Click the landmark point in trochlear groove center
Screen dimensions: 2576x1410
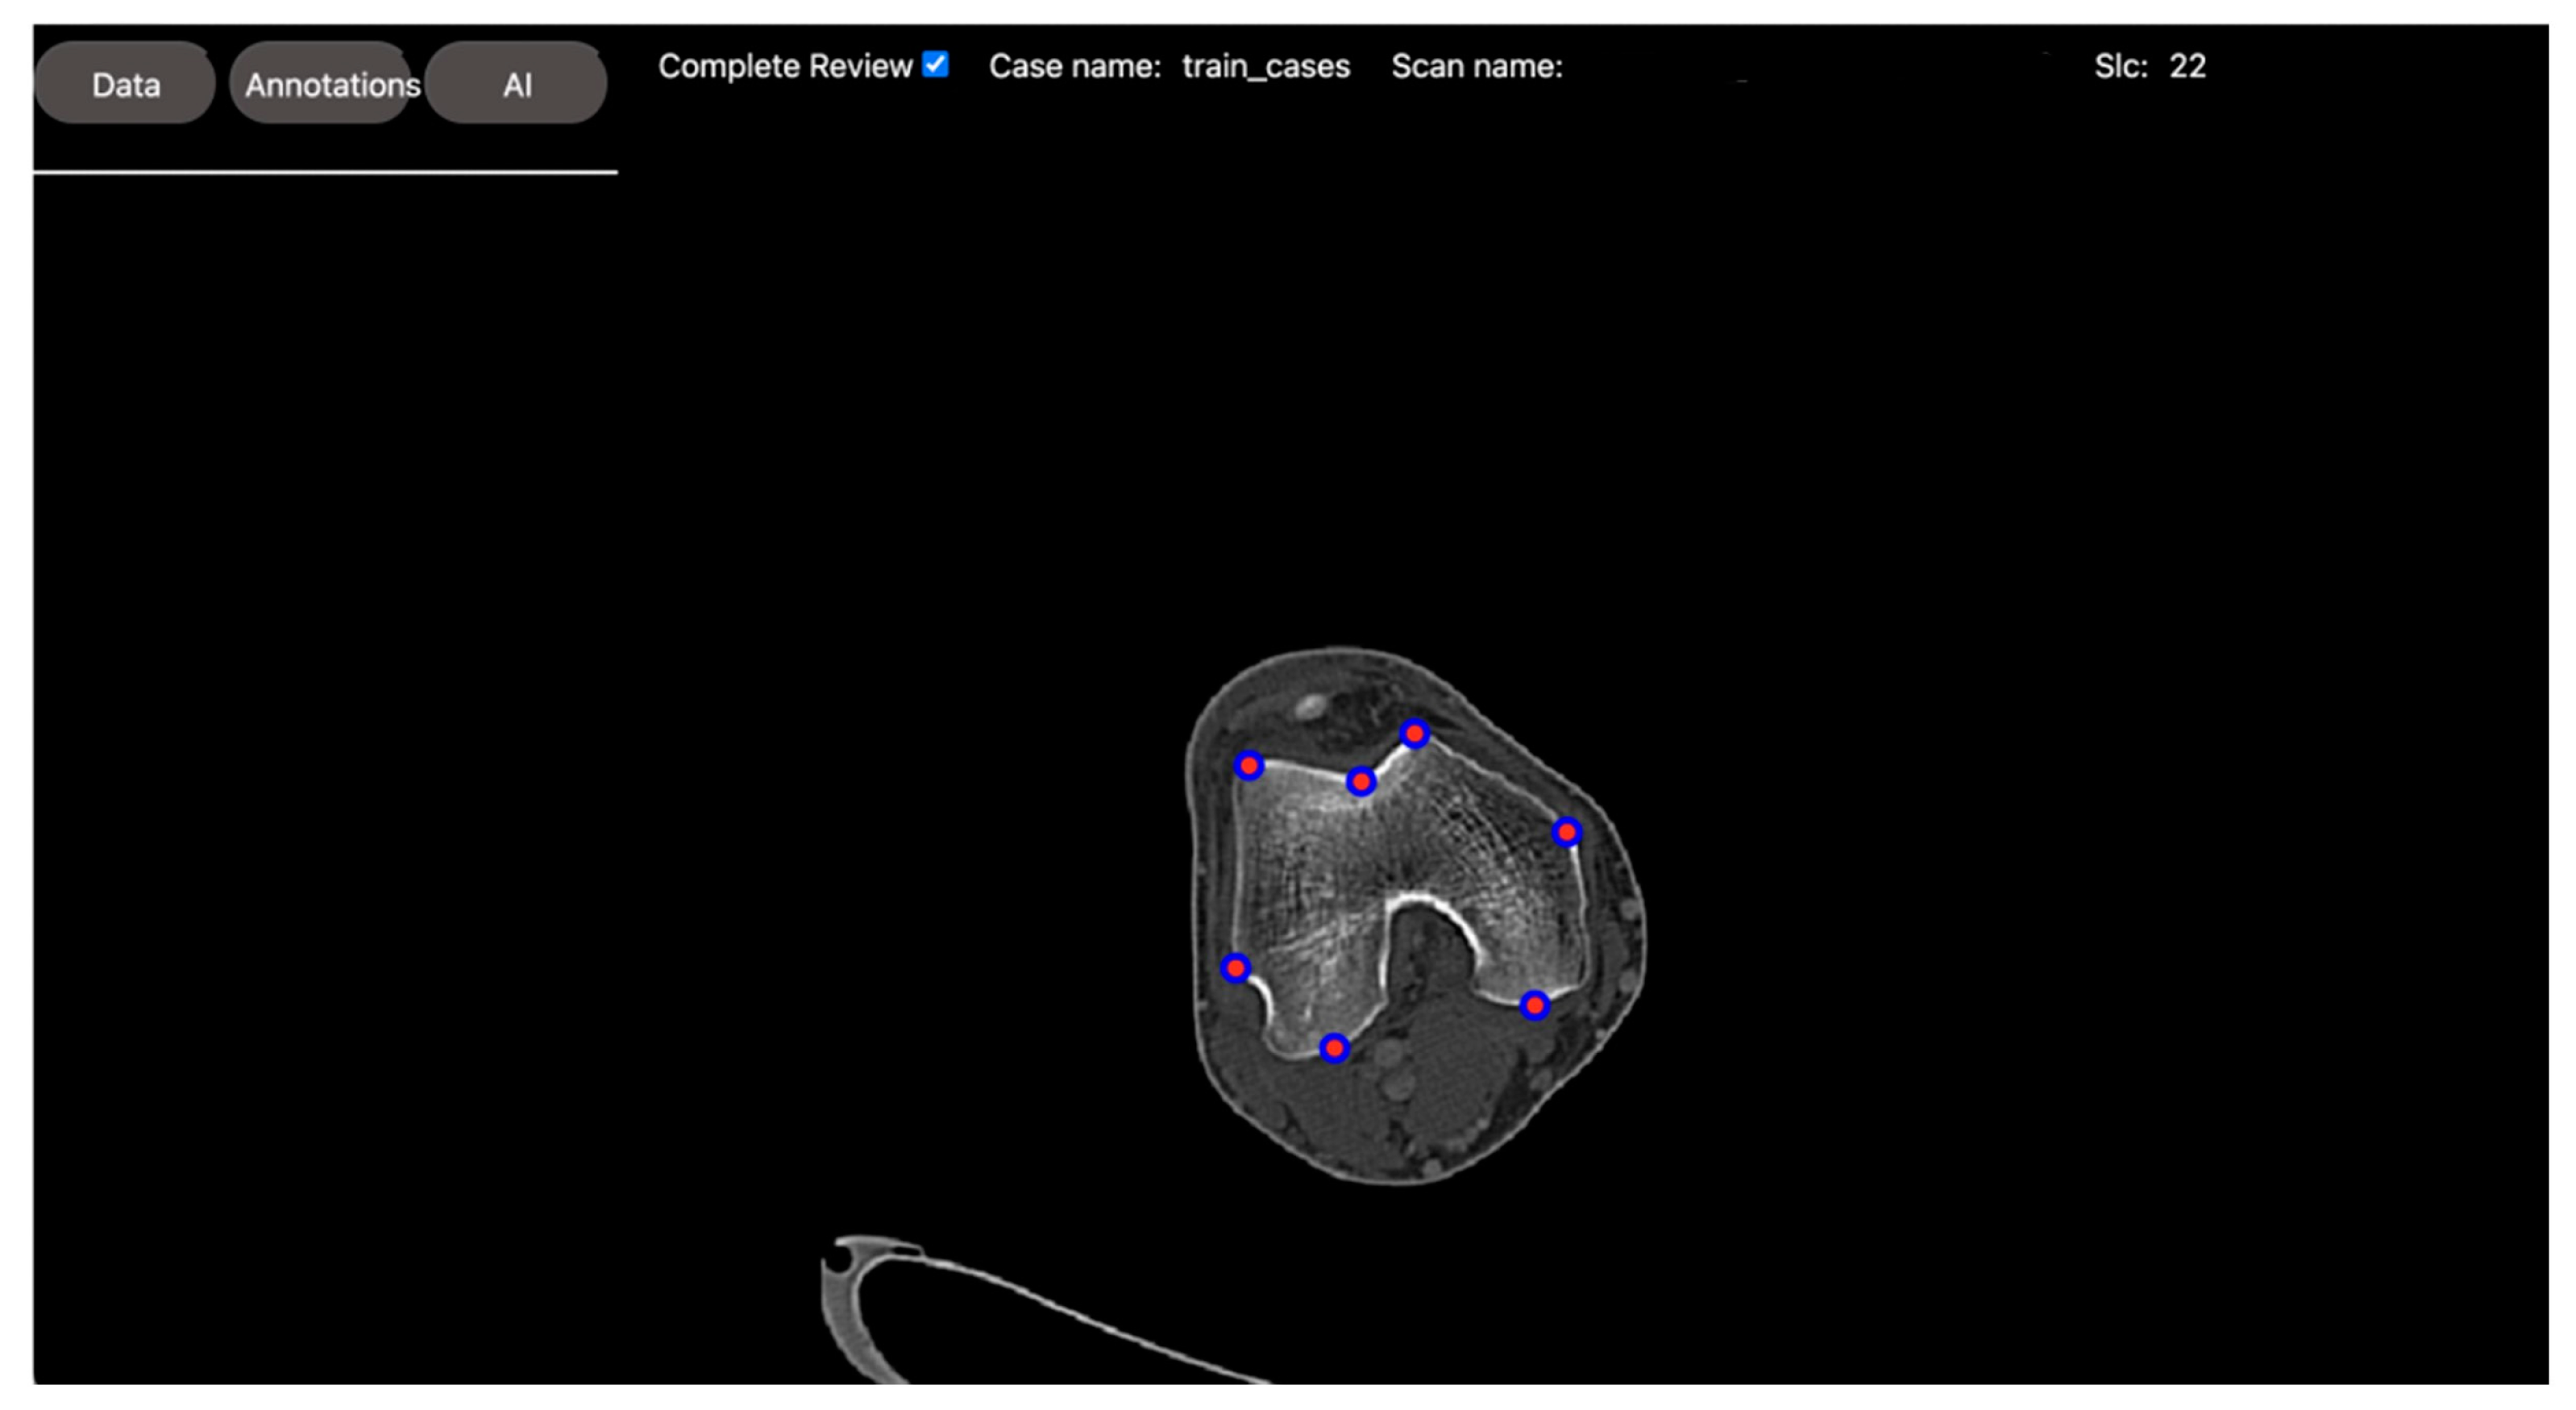coord(1361,781)
